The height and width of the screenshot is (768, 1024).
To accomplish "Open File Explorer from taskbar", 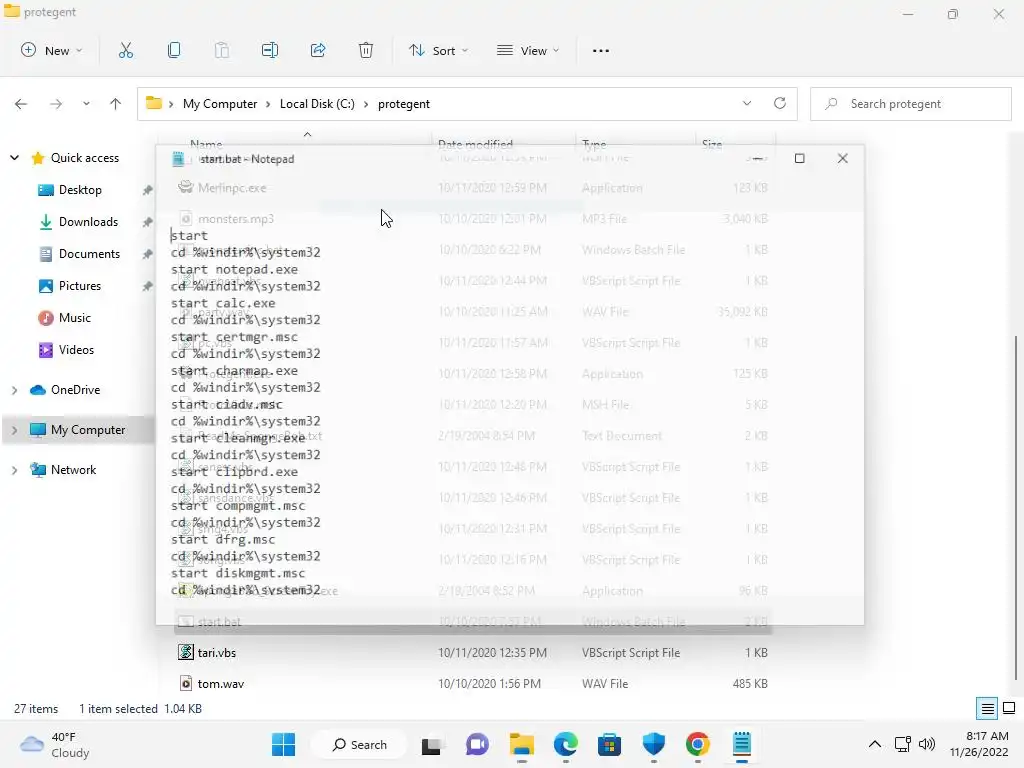I will coord(522,744).
